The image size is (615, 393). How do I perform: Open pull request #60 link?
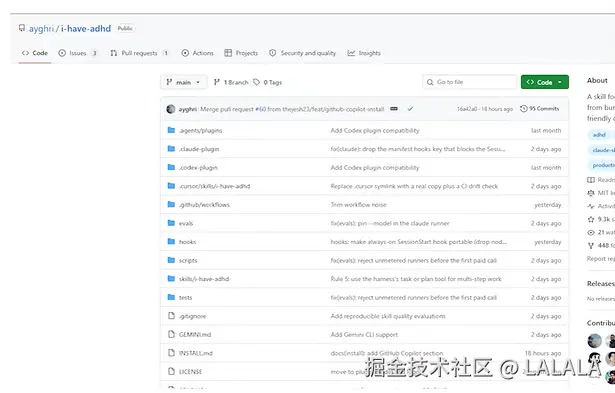pos(260,109)
